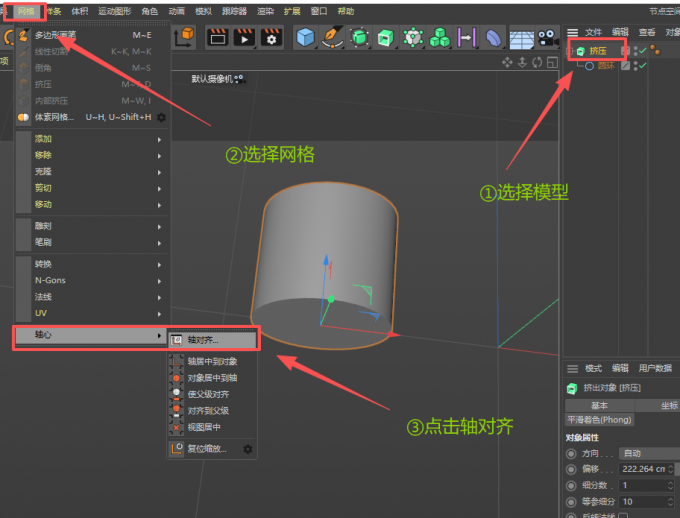The width and height of the screenshot is (680, 518).
Task: Click the Cloner green cubes icon
Action: pyautogui.click(x=440, y=38)
